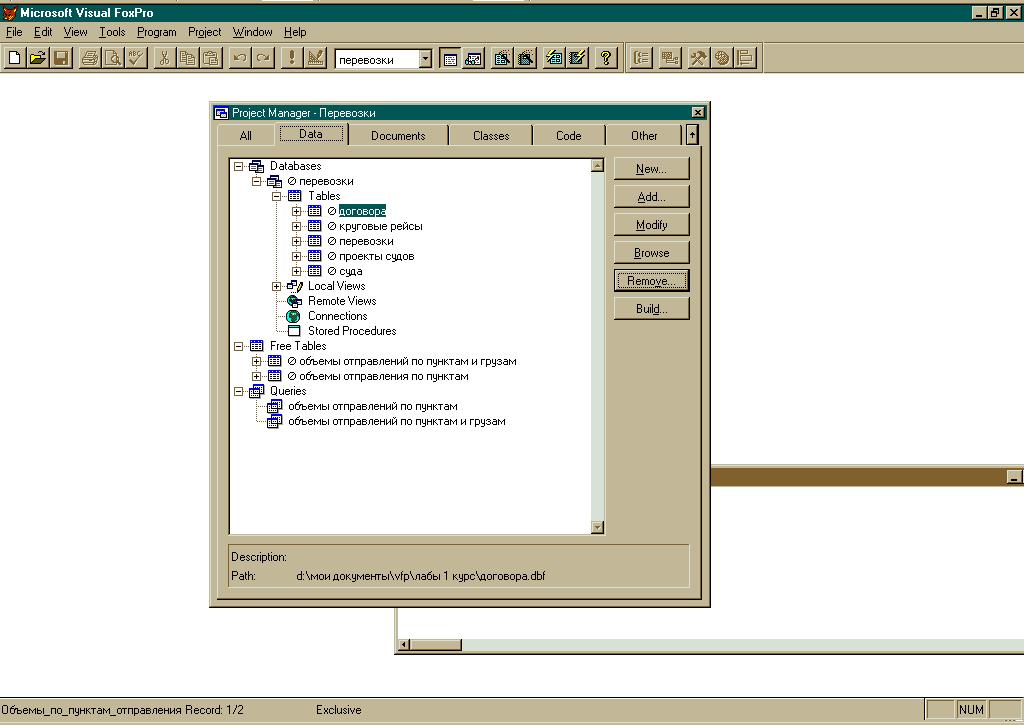Screen dimensions: 1024x725
Task: Click the Class Browser toolbar icon
Action: pos(641,58)
